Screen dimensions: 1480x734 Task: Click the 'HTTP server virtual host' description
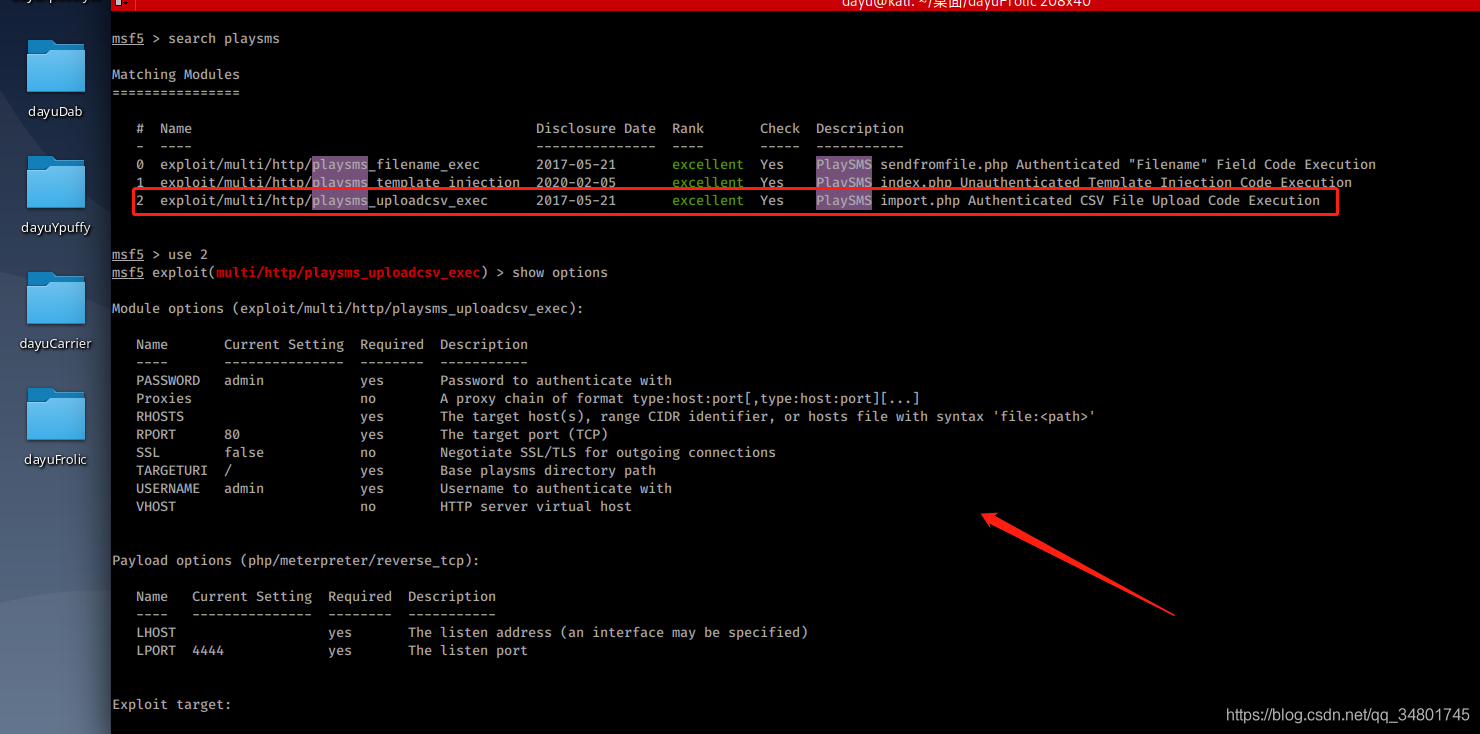[x=536, y=506]
